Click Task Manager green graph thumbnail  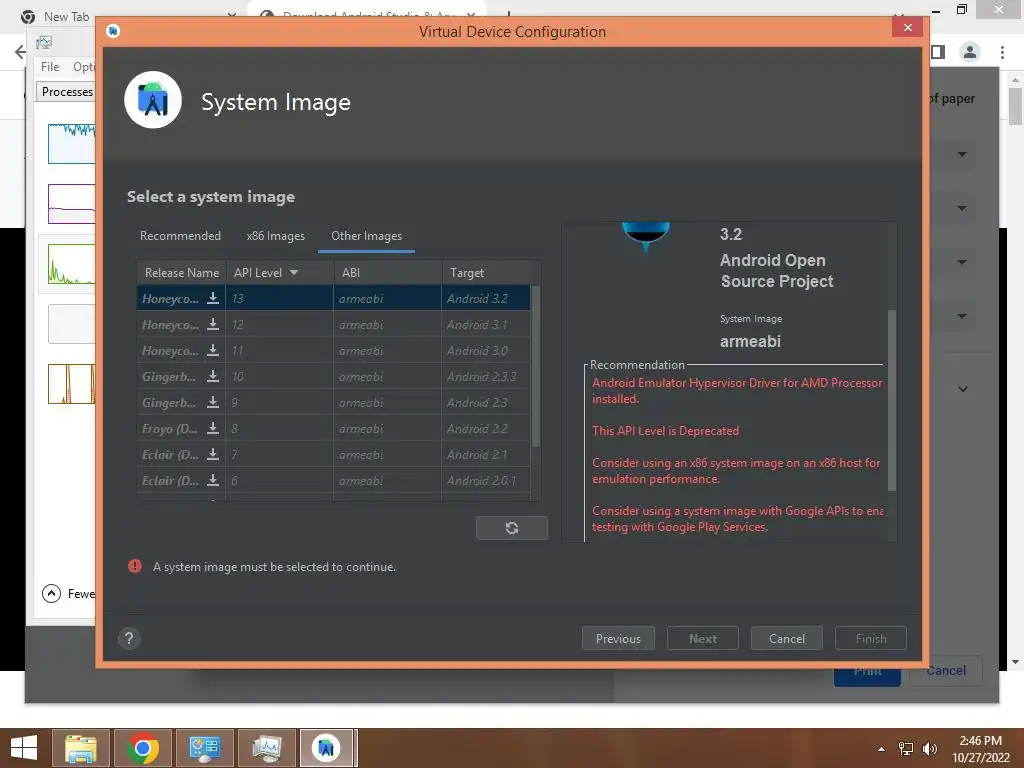72,264
